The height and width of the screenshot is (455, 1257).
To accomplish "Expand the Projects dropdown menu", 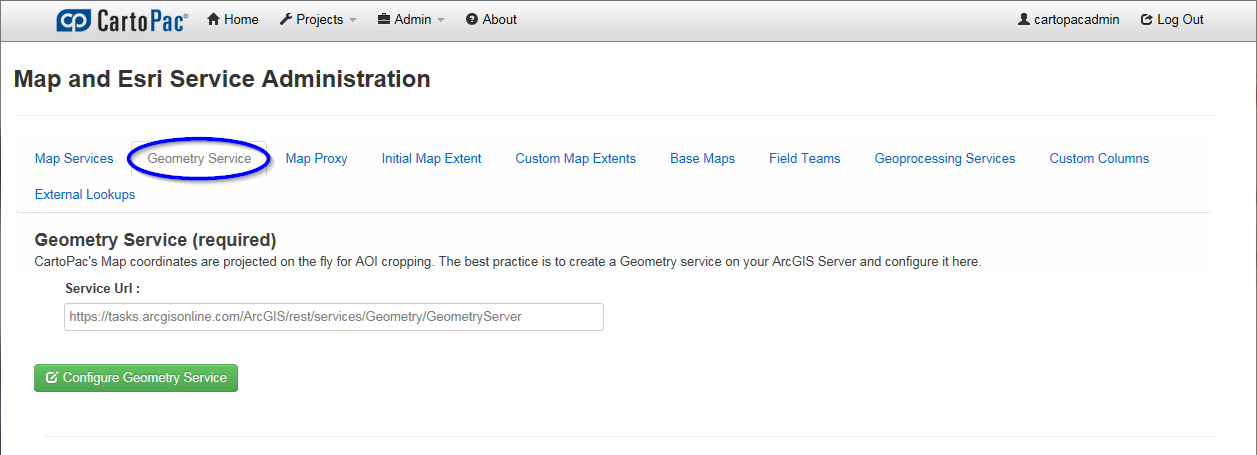I will pyautogui.click(x=318, y=19).
